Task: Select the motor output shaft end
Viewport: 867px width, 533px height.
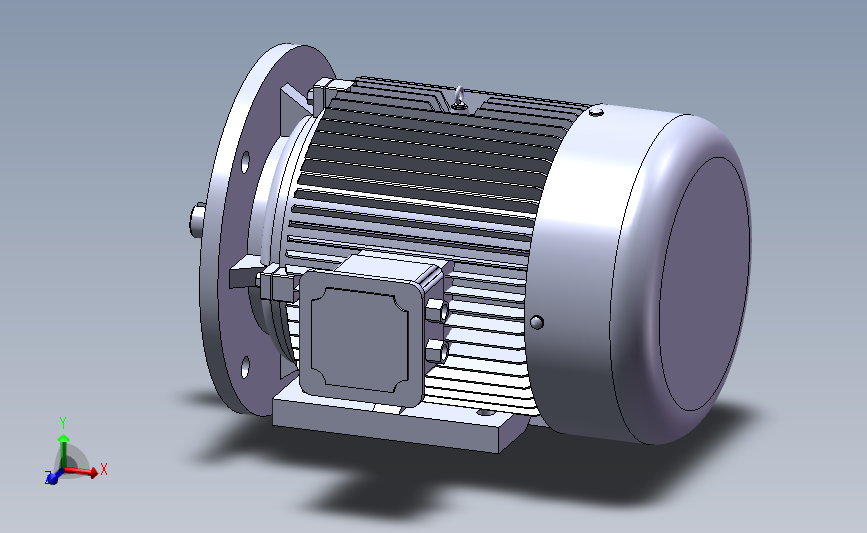Action: coord(197,220)
